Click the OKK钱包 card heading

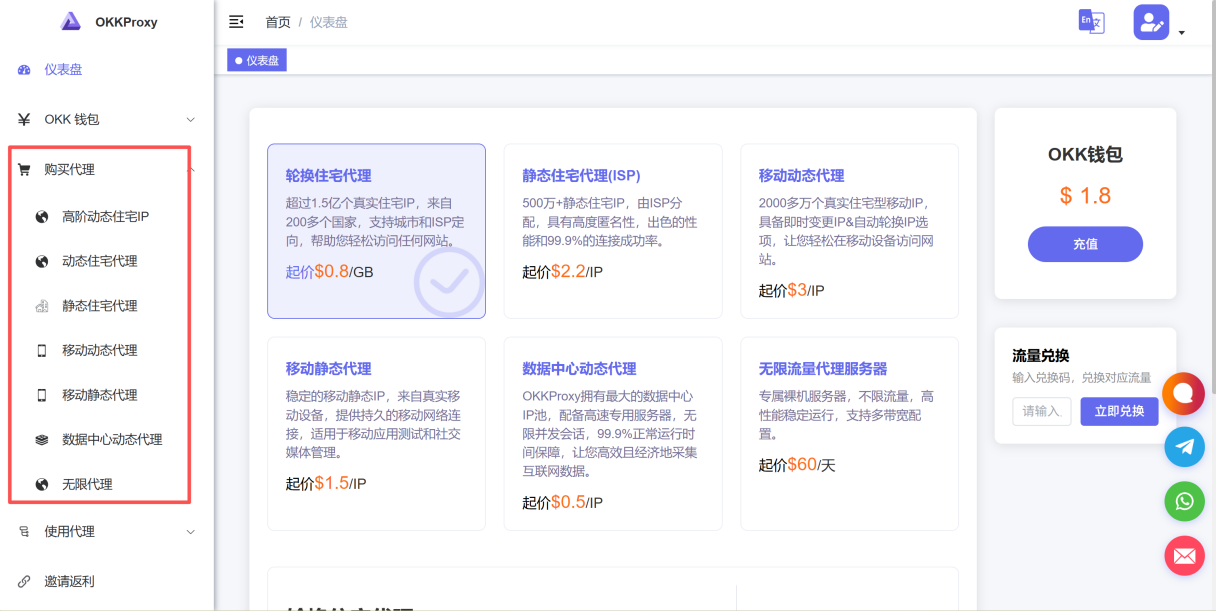coord(1085,155)
